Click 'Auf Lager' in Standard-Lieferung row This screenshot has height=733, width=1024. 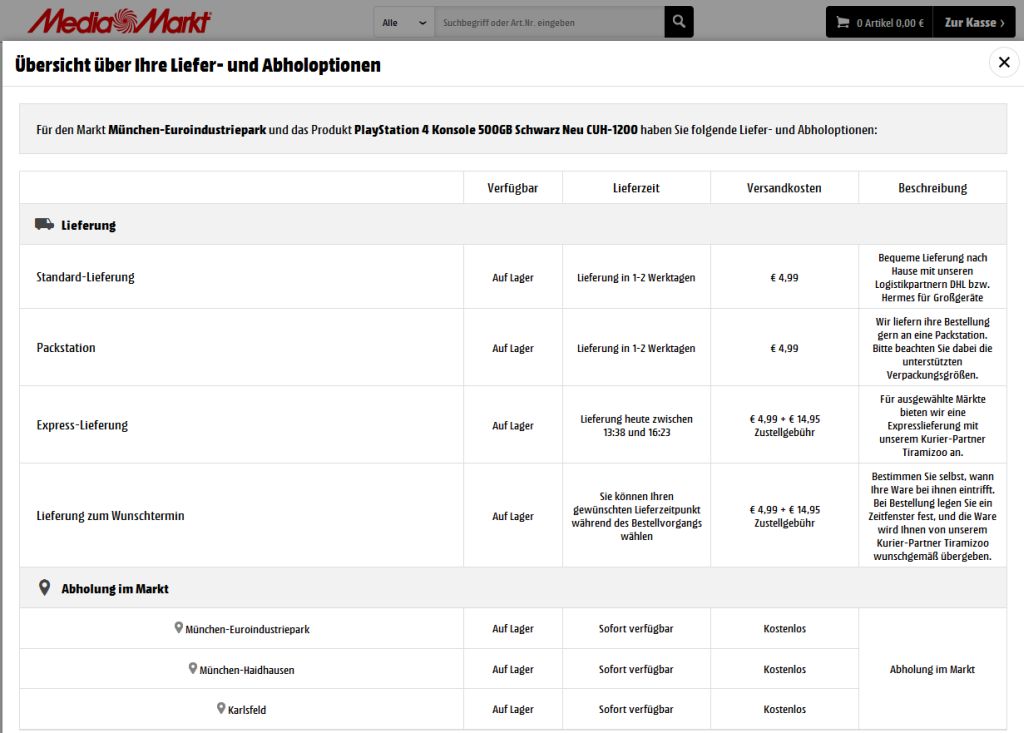pyautogui.click(x=513, y=277)
